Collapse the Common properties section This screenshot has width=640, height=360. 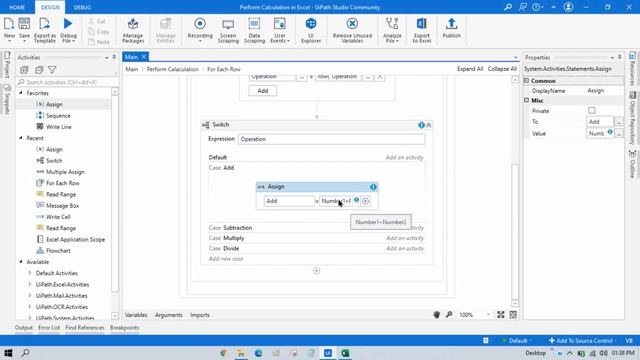click(x=527, y=81)
